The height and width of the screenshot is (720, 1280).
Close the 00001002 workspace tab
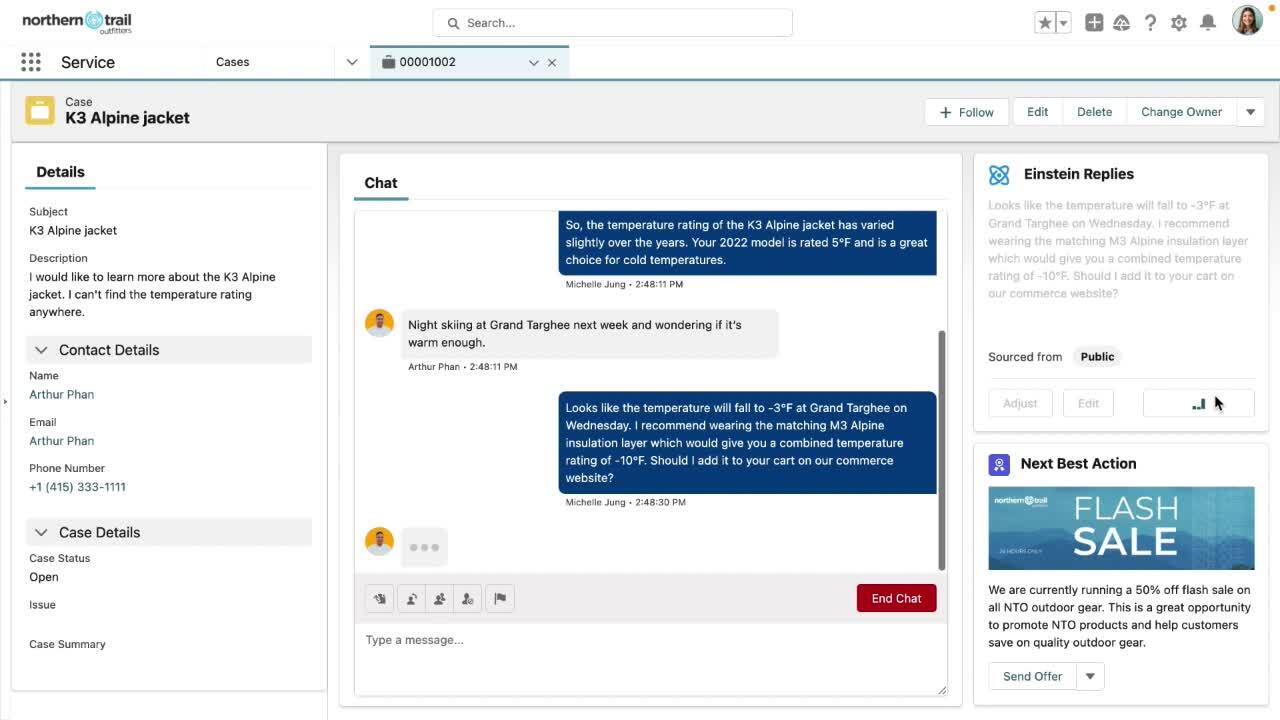pos(552,62)
